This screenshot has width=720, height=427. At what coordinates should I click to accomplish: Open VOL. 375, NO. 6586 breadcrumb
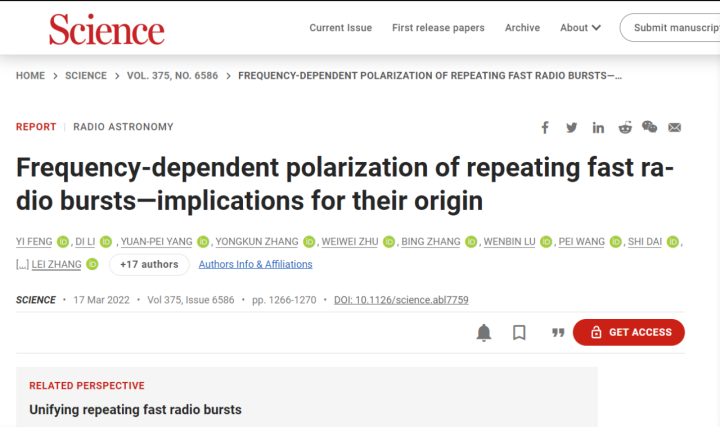pos(173,76)
